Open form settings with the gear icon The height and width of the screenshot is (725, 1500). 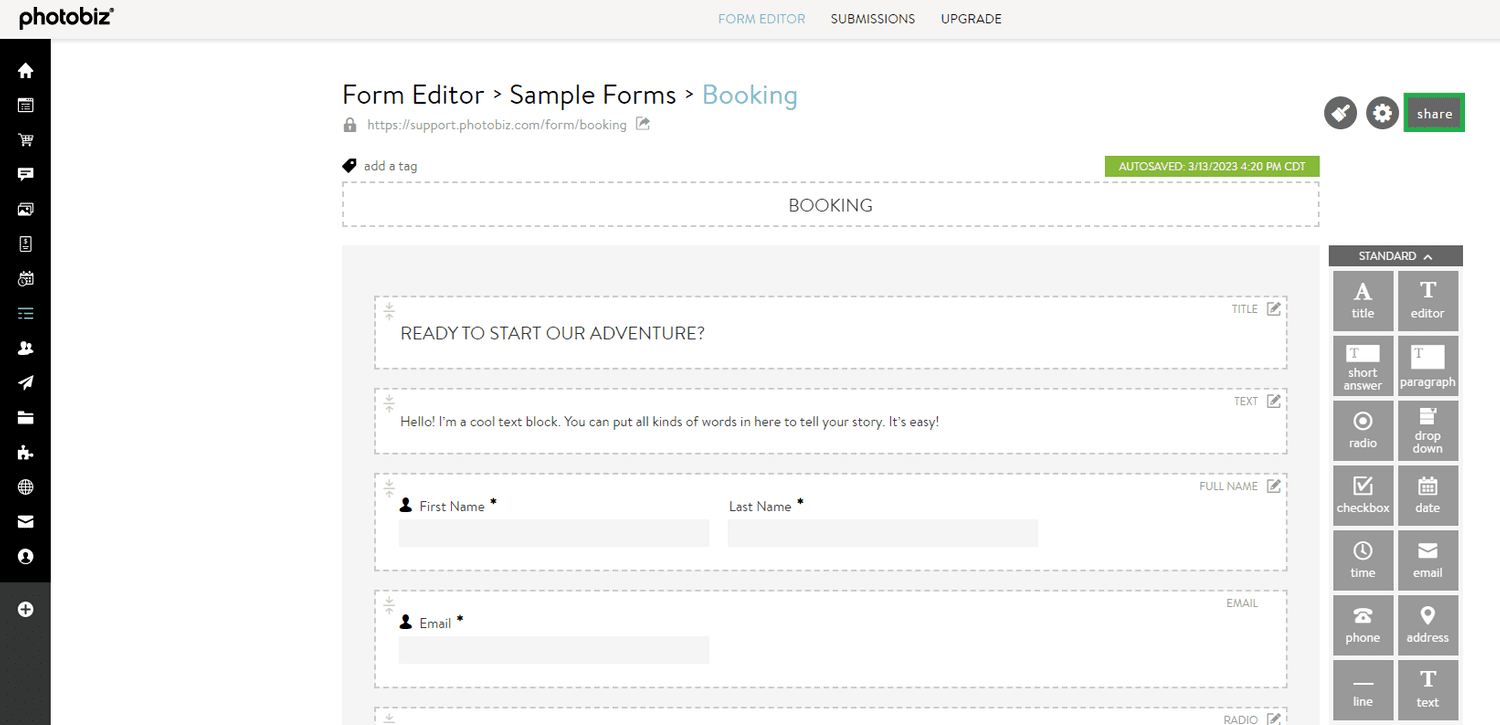pos(1382,113)
